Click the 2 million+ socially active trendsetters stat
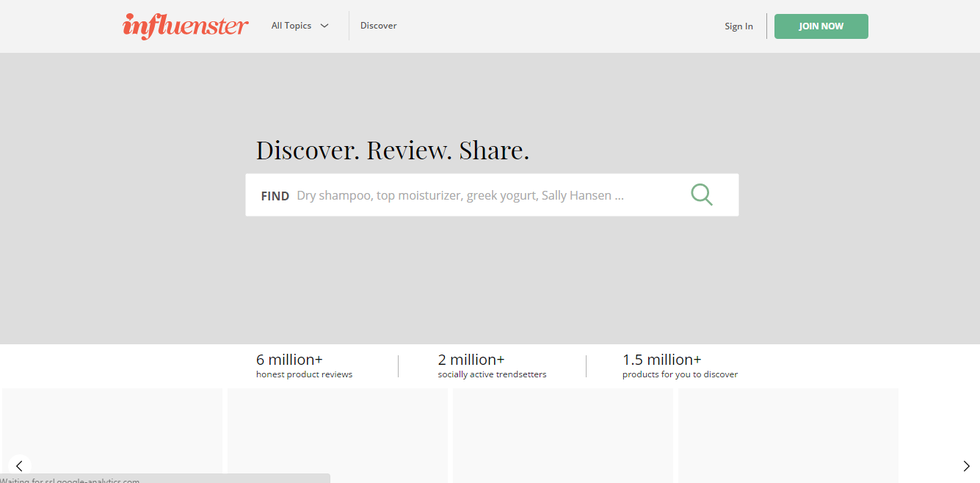This screenshot has height=483, width=980. (x=492, y=366)
